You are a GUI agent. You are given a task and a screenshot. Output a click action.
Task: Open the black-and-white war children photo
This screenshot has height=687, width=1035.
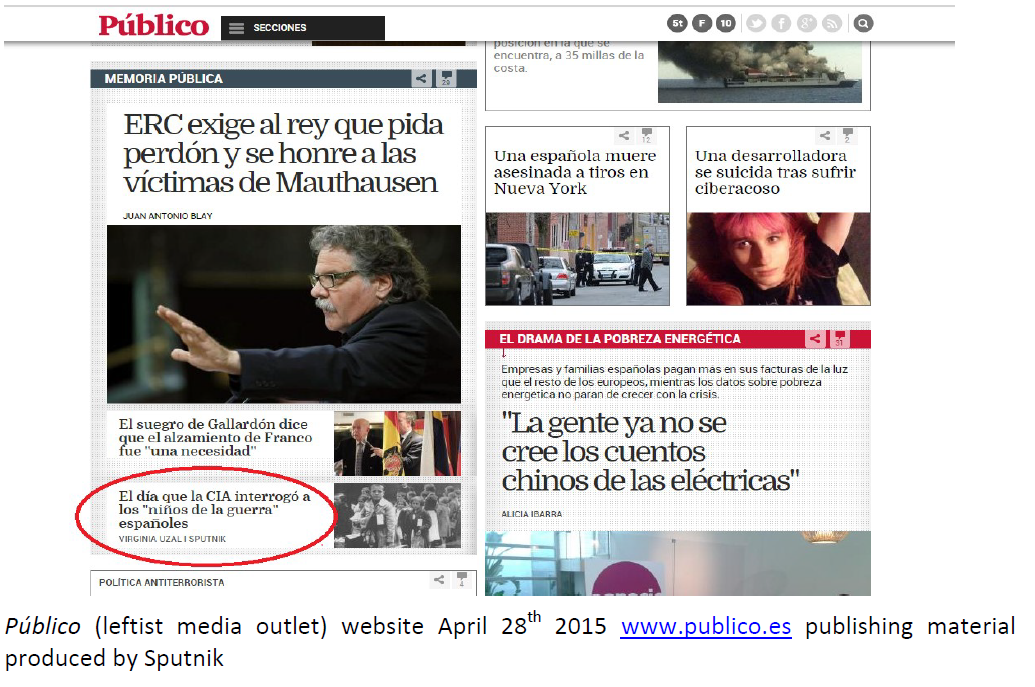pyautogui.click(x=397, y=515)
